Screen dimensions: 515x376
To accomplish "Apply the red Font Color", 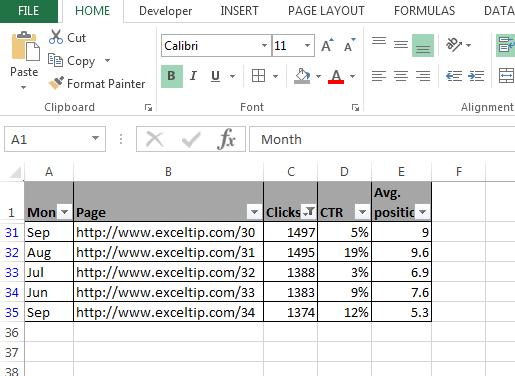I will click(336, 76).
